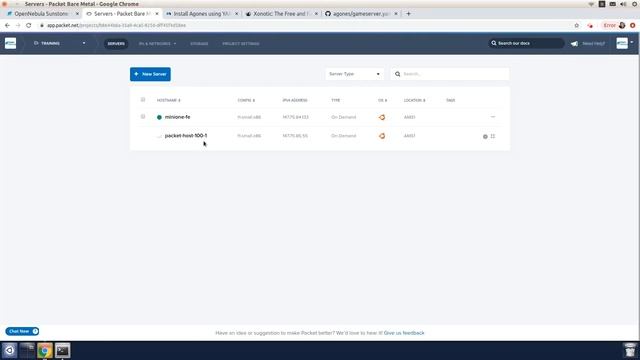Click the announcements megaphone icon
The width and height of the screenshot is (640, 360).
(x=574, y=44)
